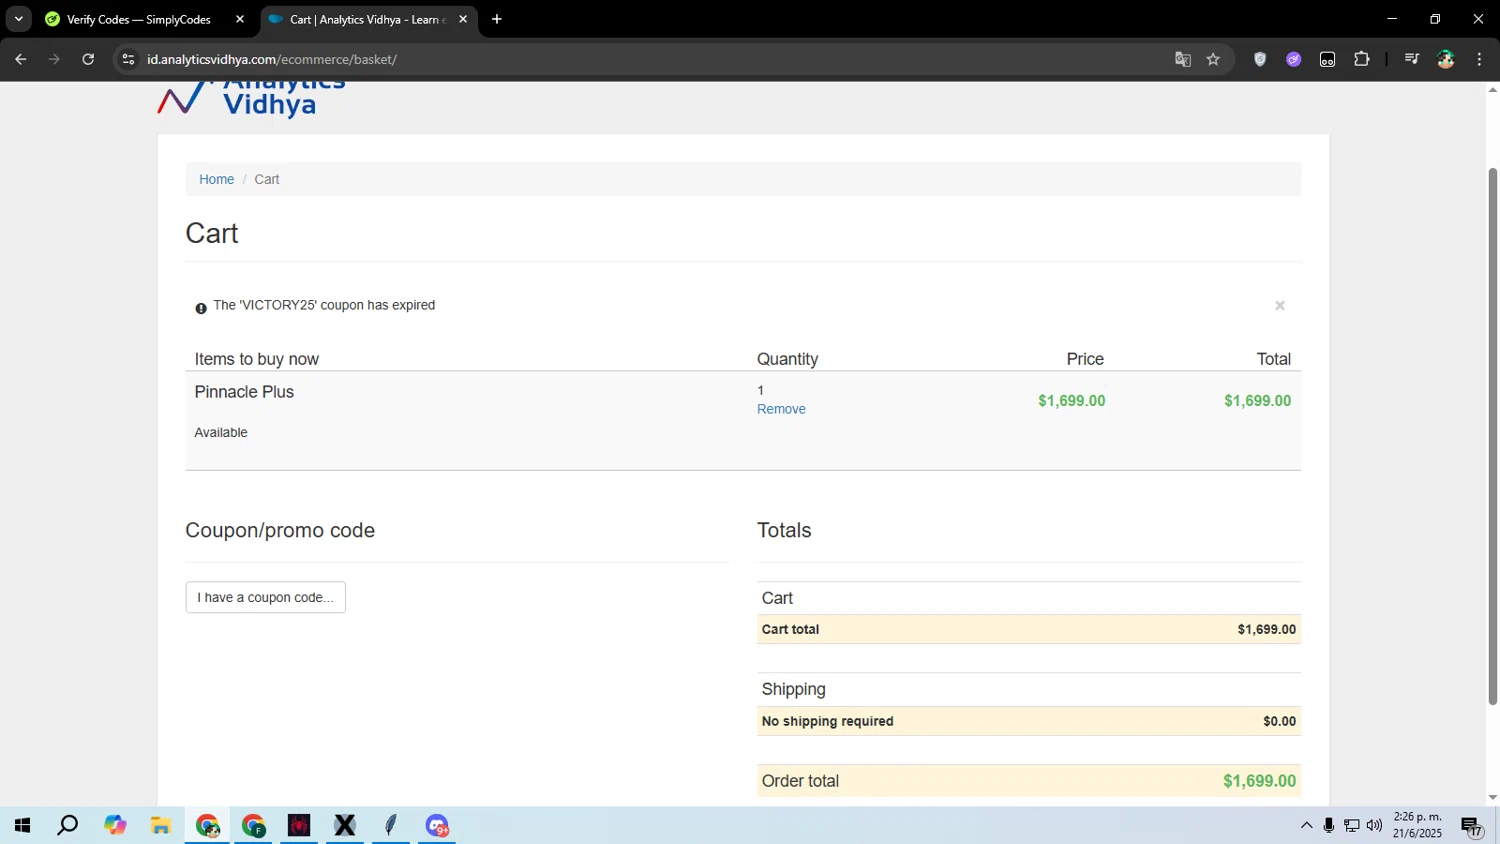Image resolution: width=1500 pixels, height=844 pixels.
Task: Click the taskbar clock and date
Action: pyautogui.click(x=1417, y=825)
